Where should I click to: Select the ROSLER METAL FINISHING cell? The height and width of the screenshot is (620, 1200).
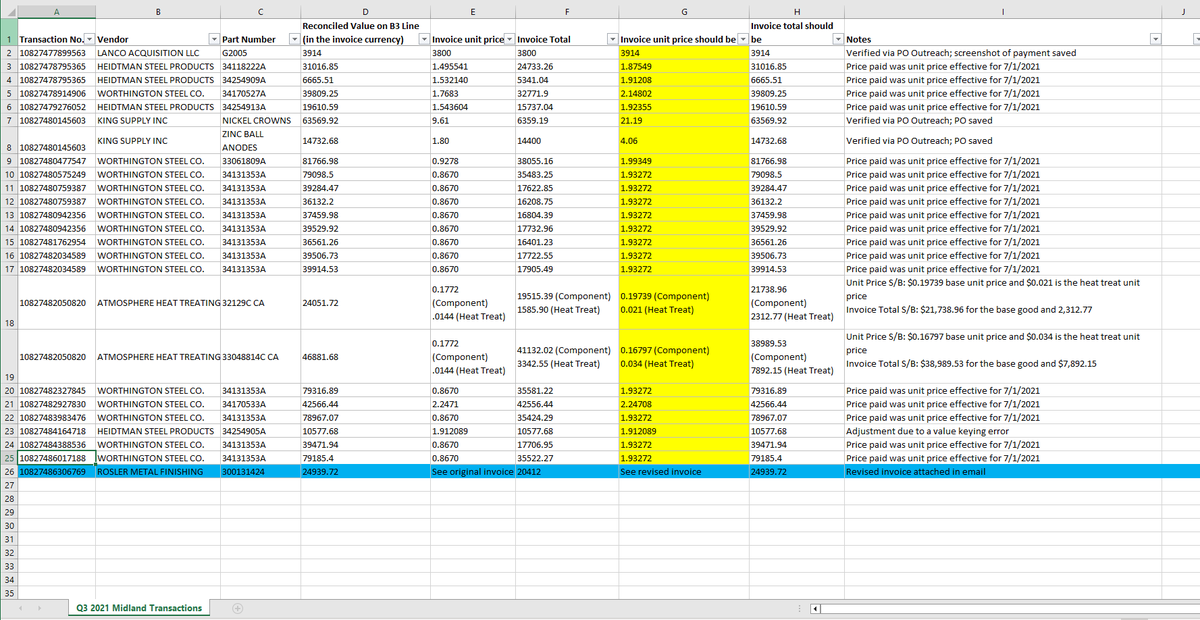click(x=157, y=470)
